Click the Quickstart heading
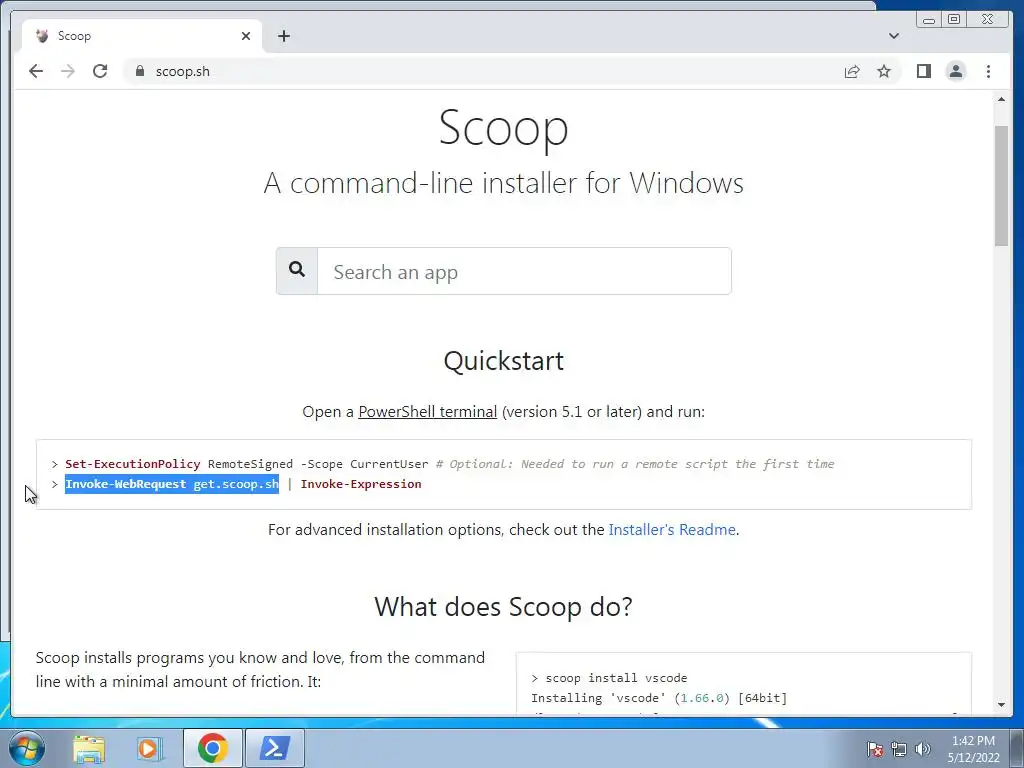Image resolution: width=1024 pixels, height=768 pixels. click(504, 360)
